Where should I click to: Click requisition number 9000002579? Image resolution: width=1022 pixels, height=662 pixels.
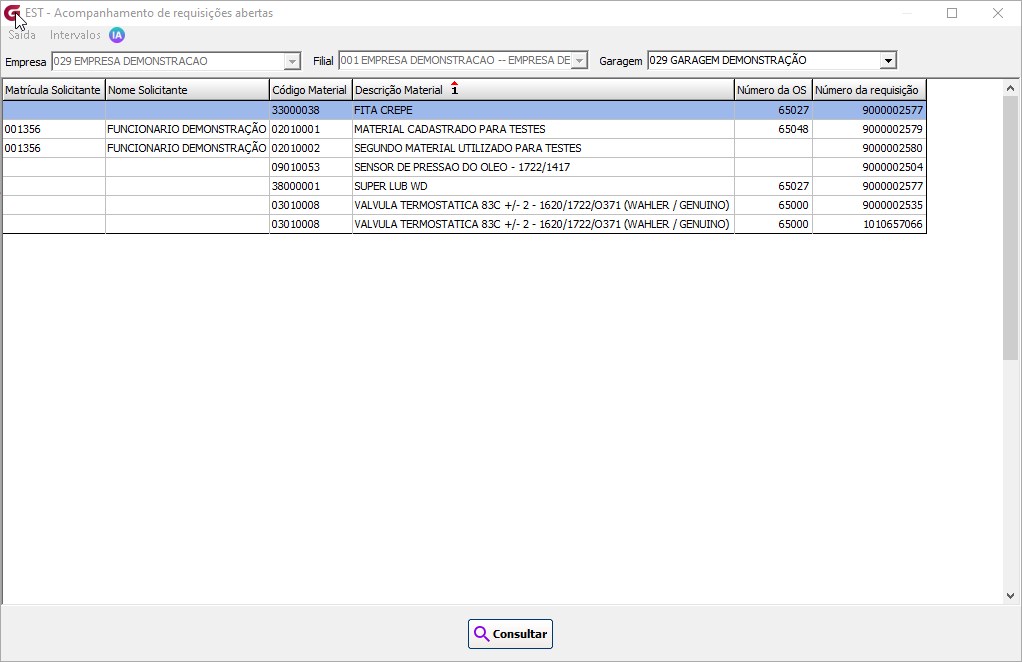869,129
